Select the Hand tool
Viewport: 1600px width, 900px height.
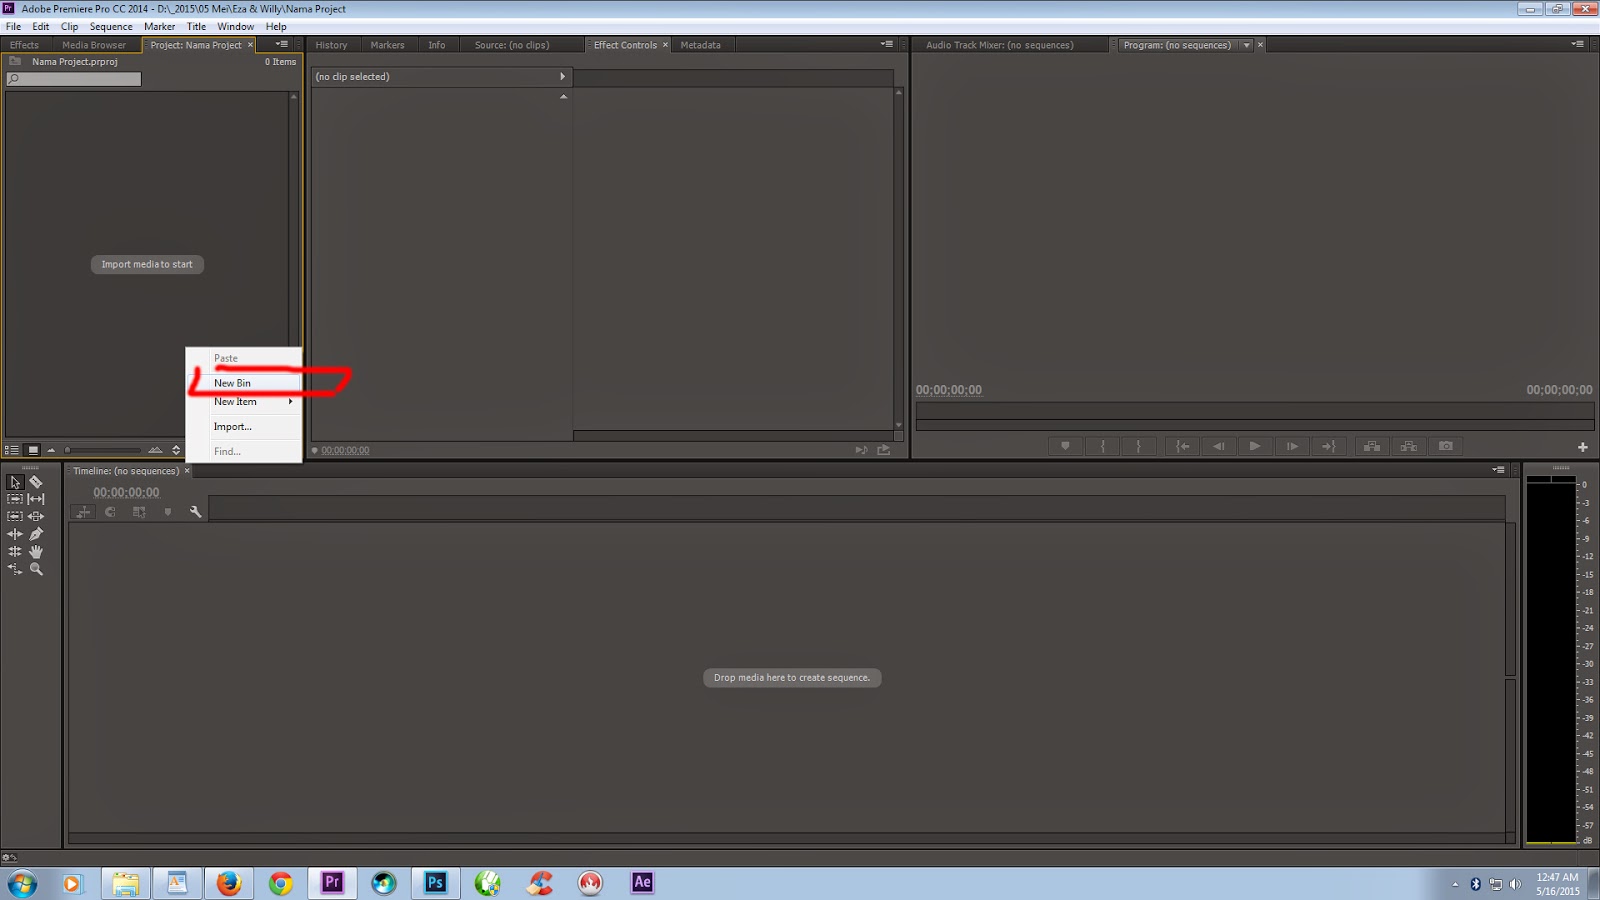tap(36, 551)
